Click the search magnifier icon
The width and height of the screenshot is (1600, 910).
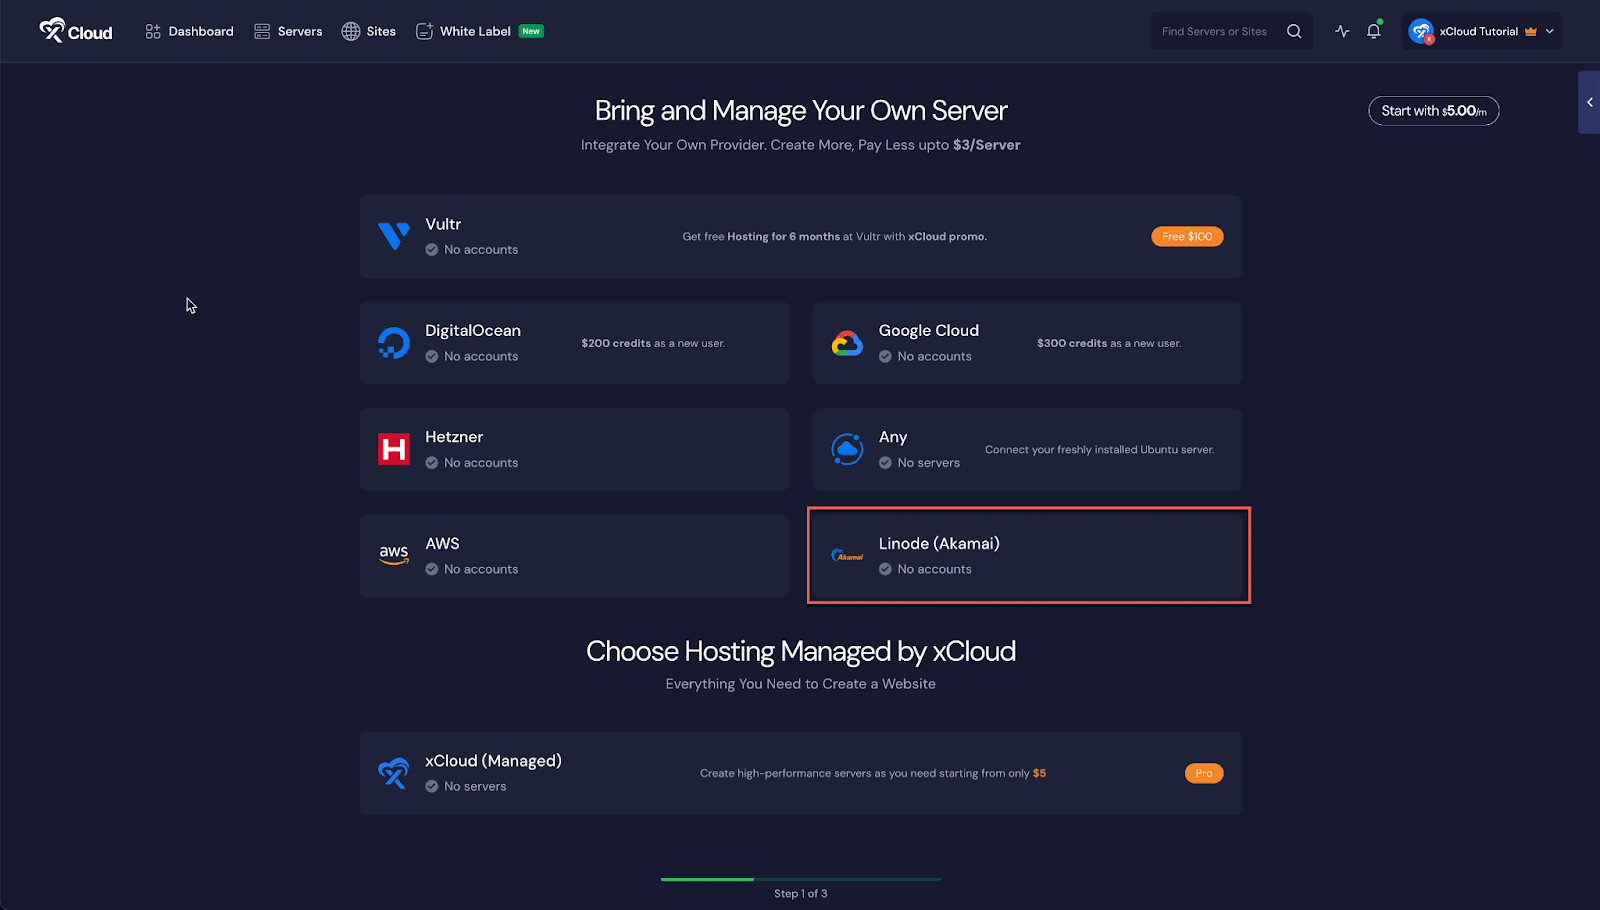coord(1294,31)
